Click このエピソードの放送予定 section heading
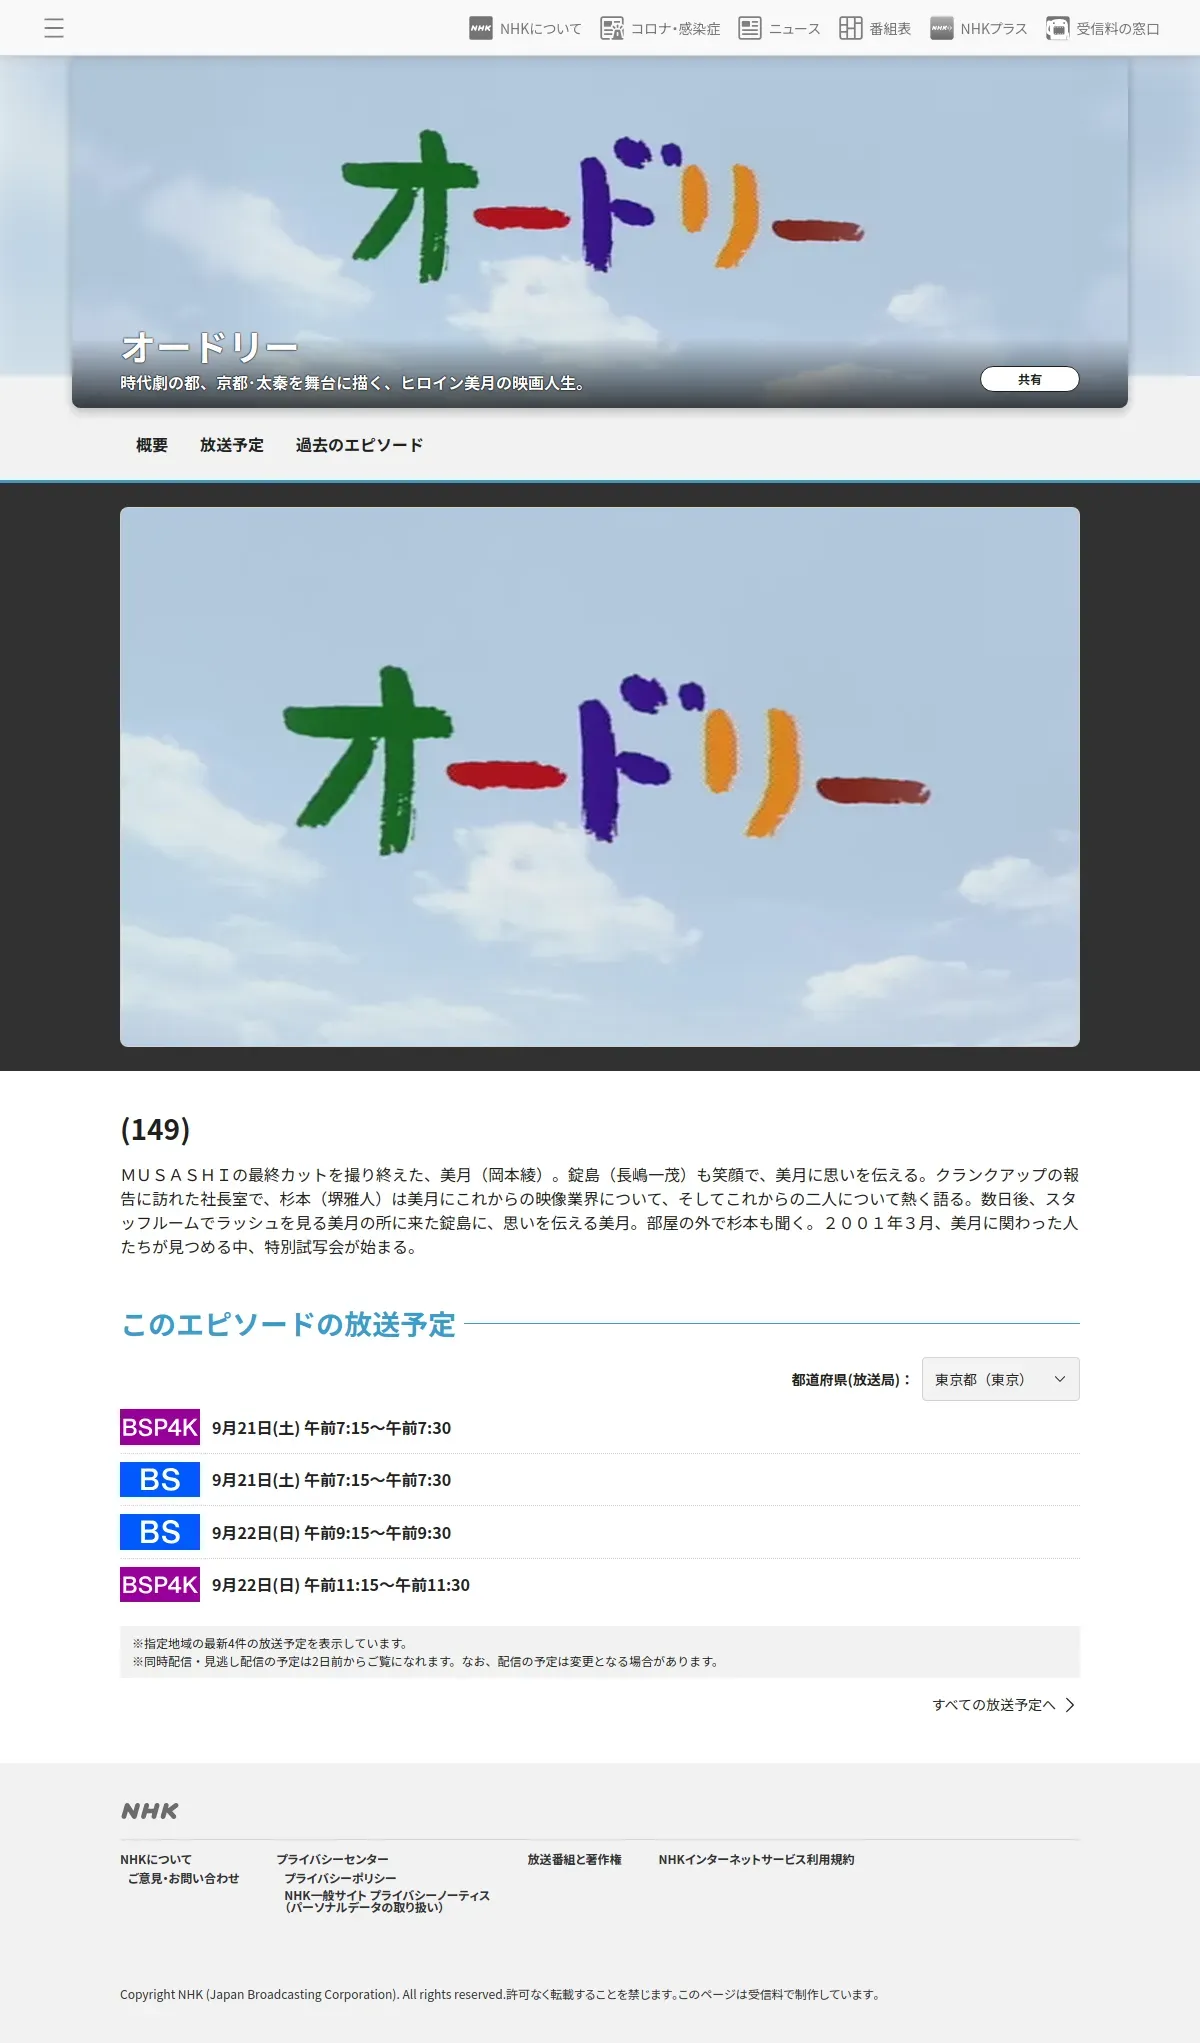The width and height of the screenshot is (1200, 2043). (x=288, y=1324)
